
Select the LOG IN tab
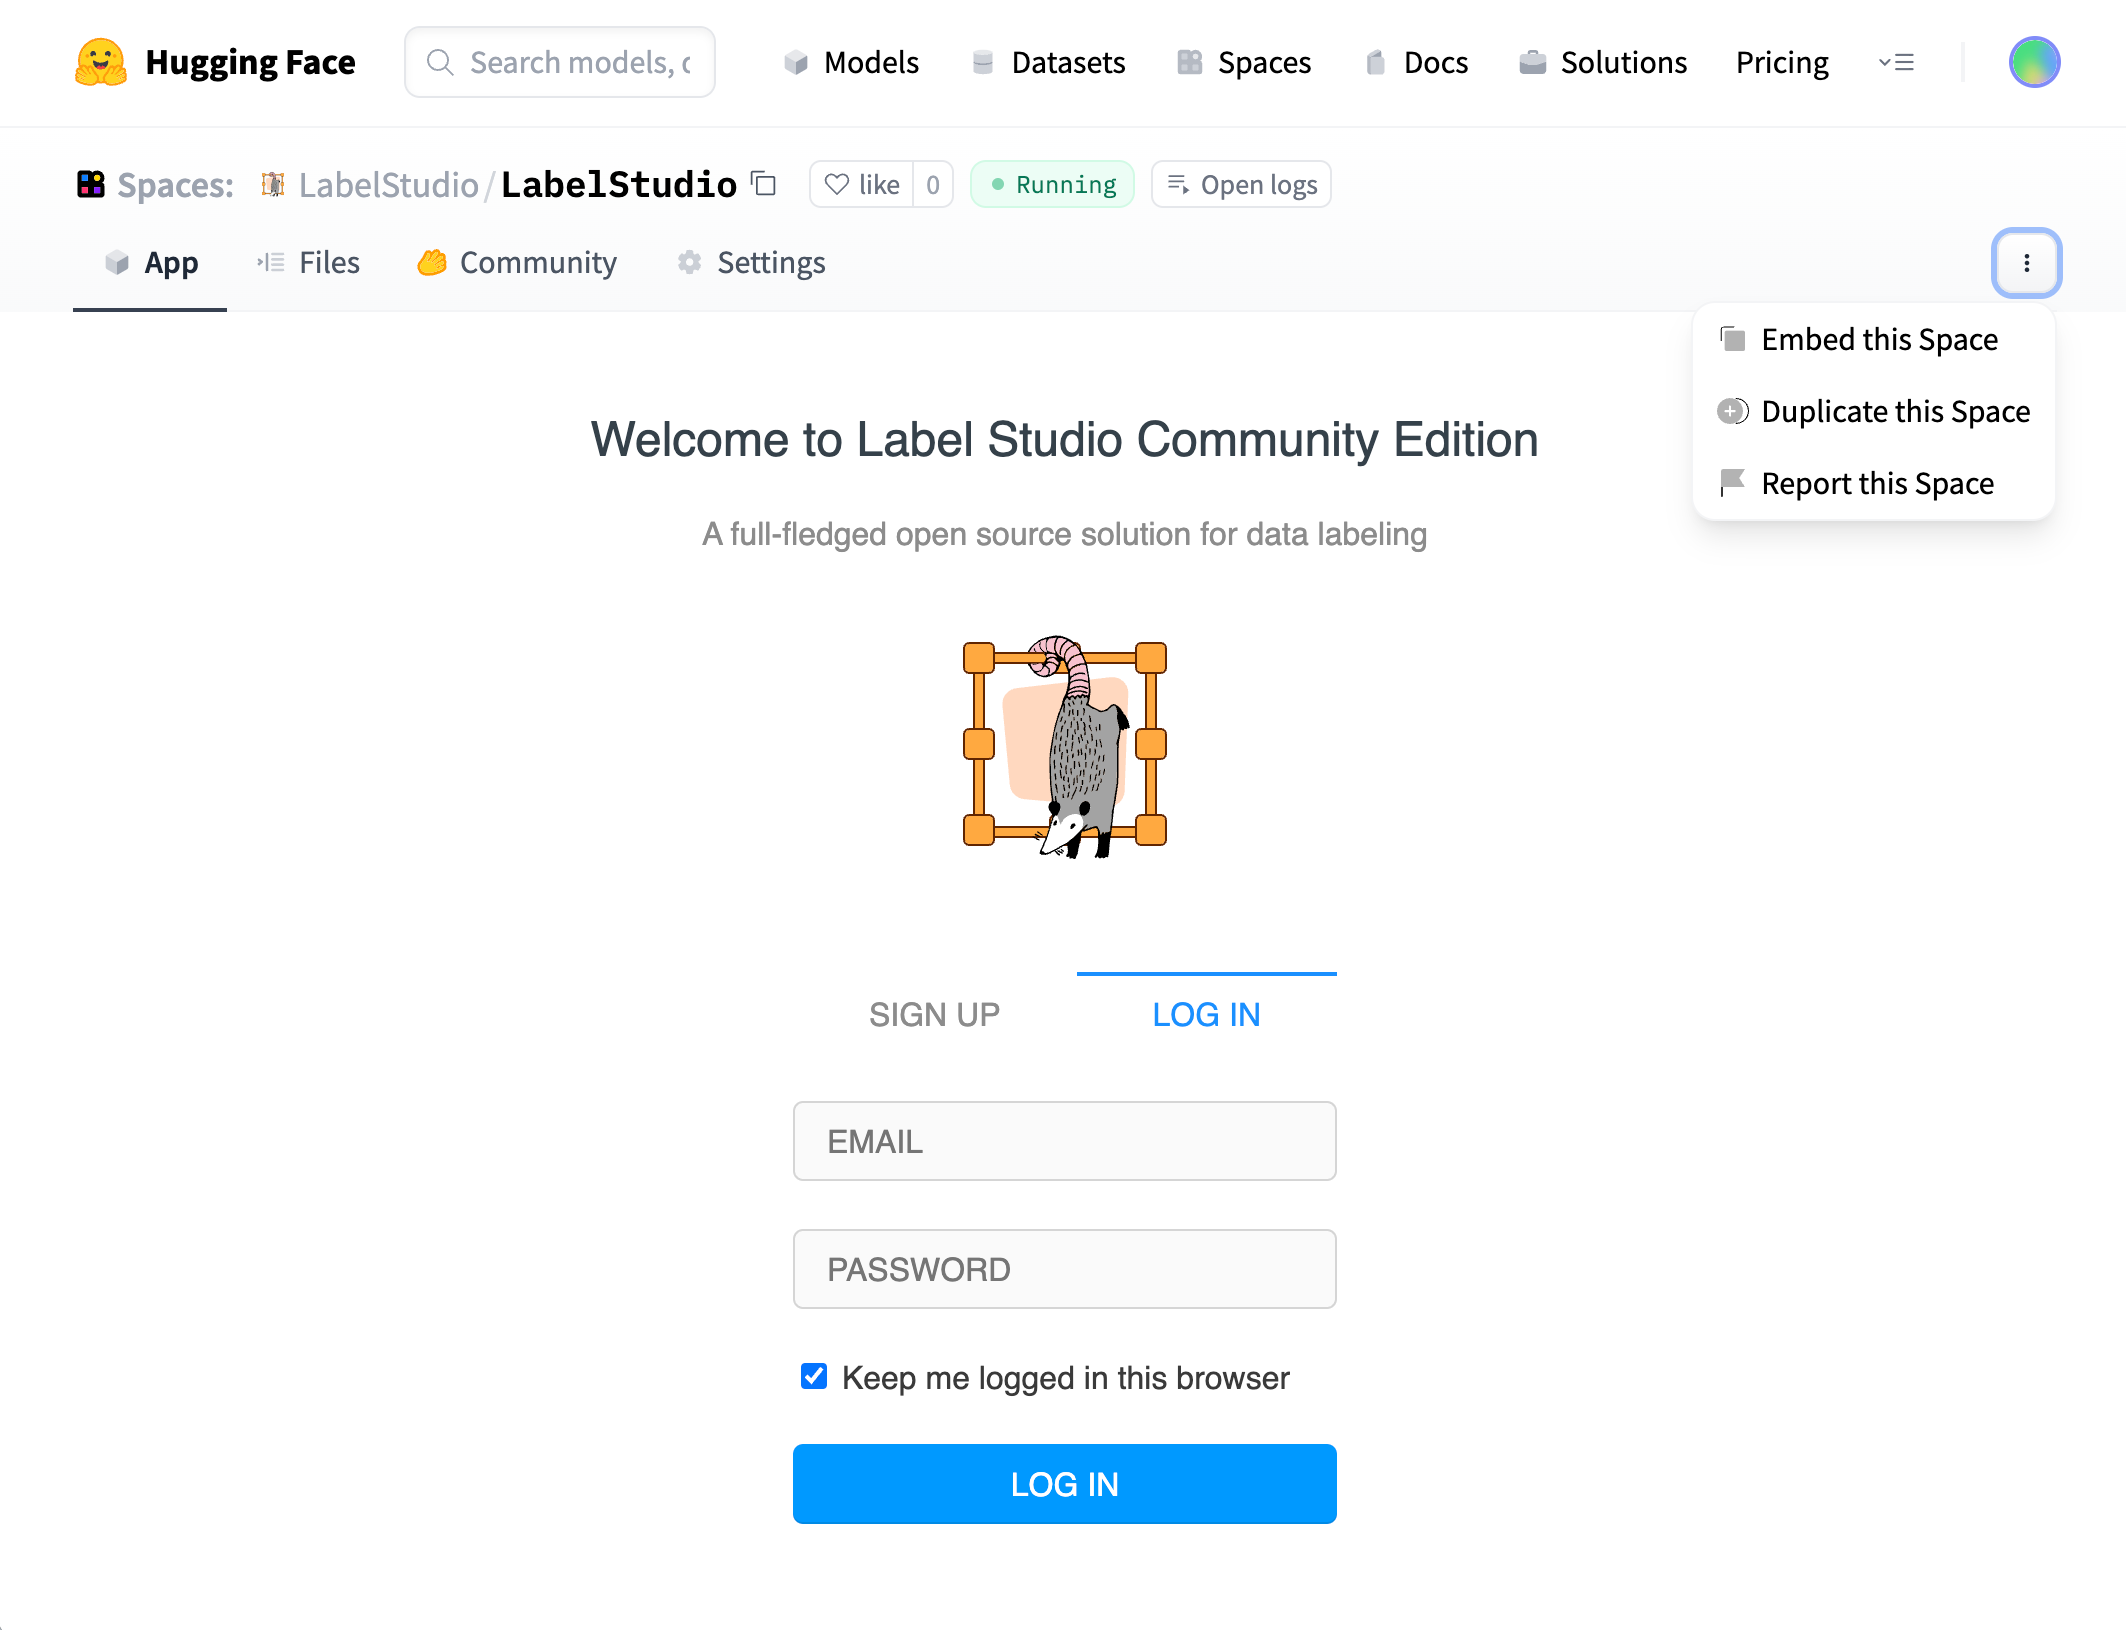(1207, 1012)
